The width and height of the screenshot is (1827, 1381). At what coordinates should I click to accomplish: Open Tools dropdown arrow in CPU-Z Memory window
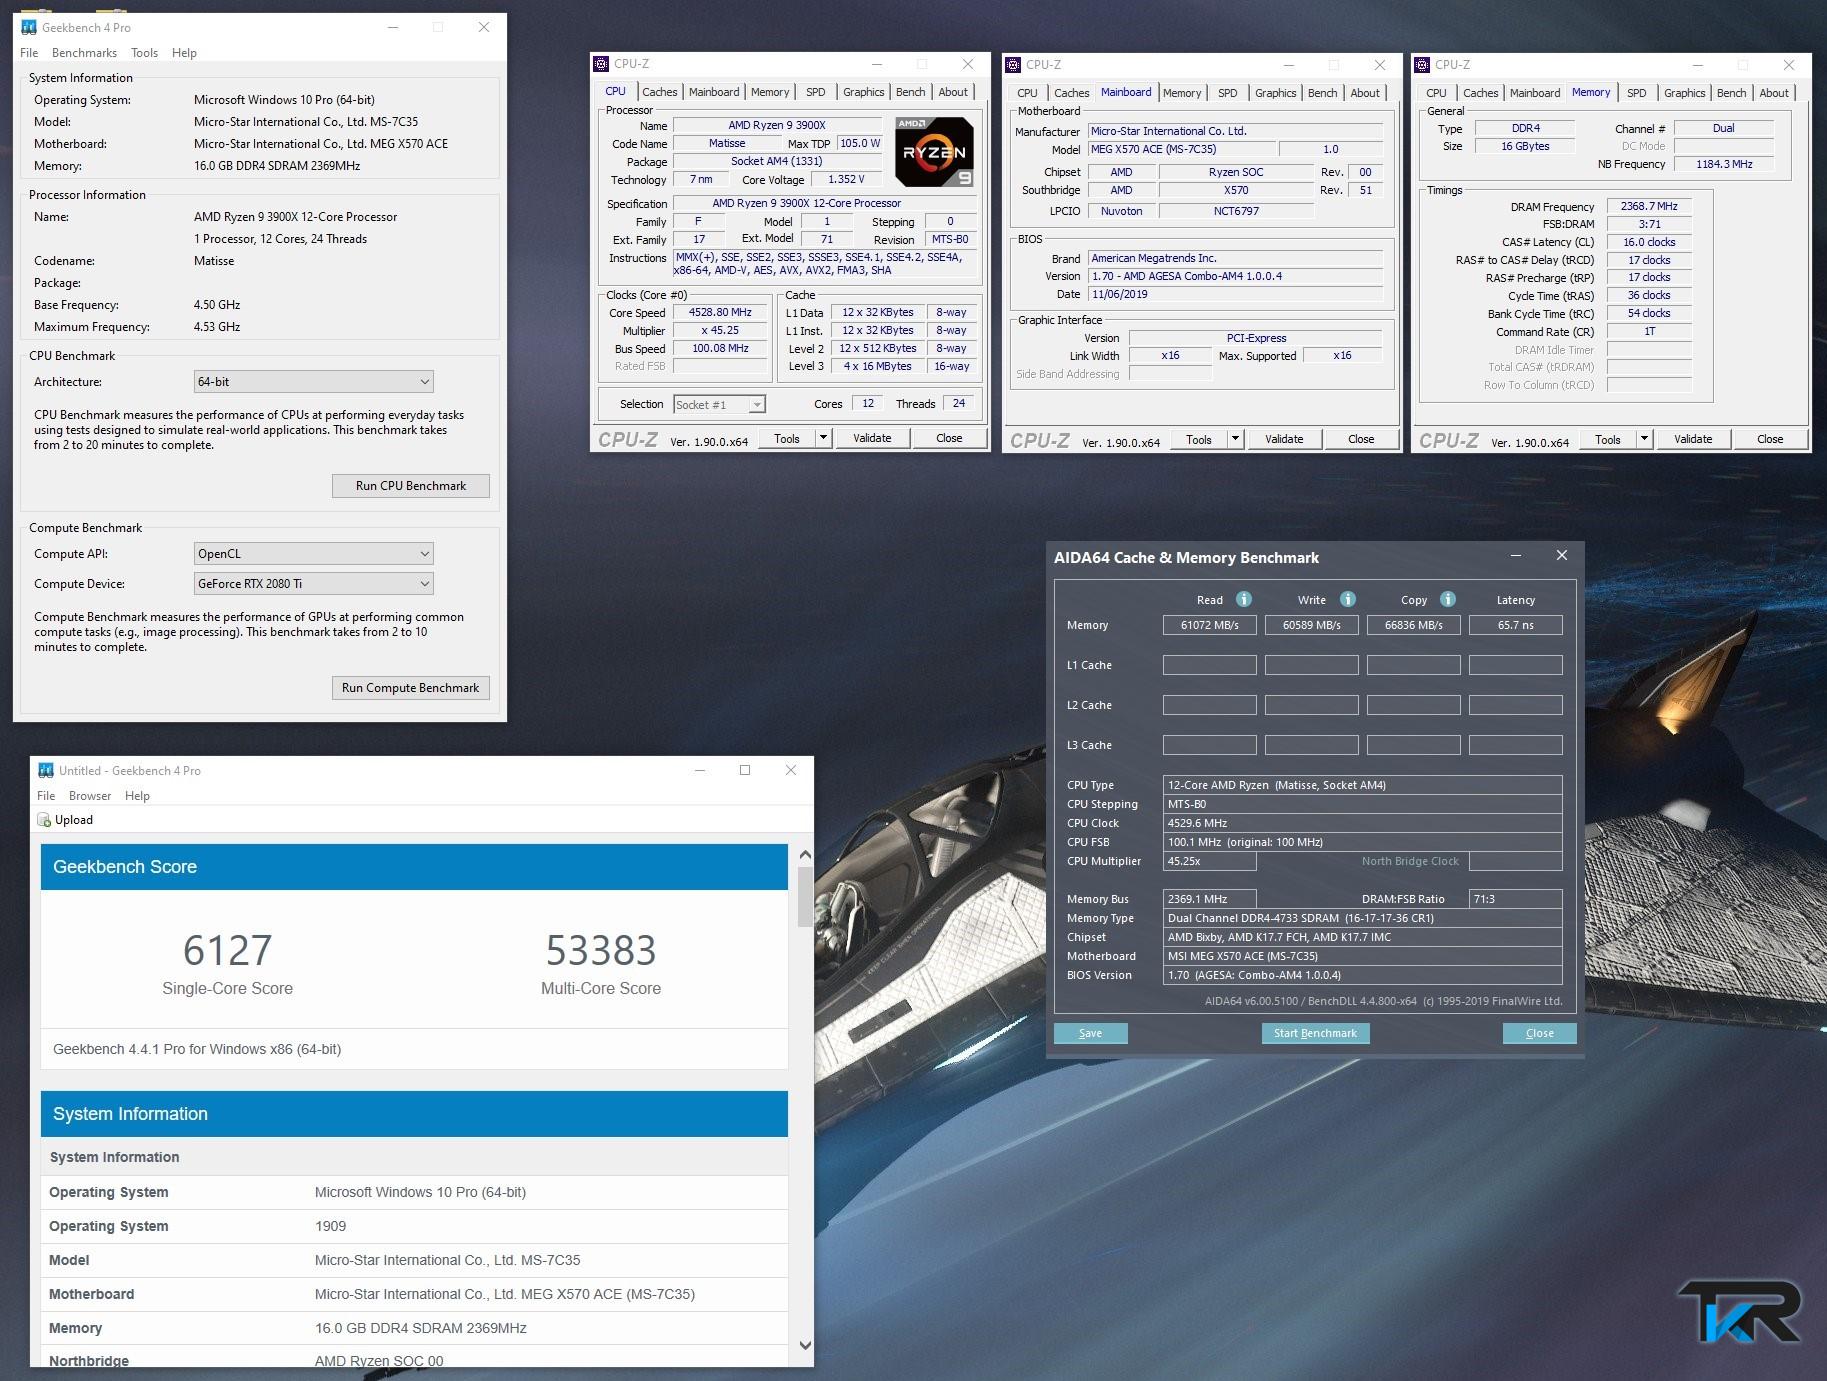click(1644, 439)
